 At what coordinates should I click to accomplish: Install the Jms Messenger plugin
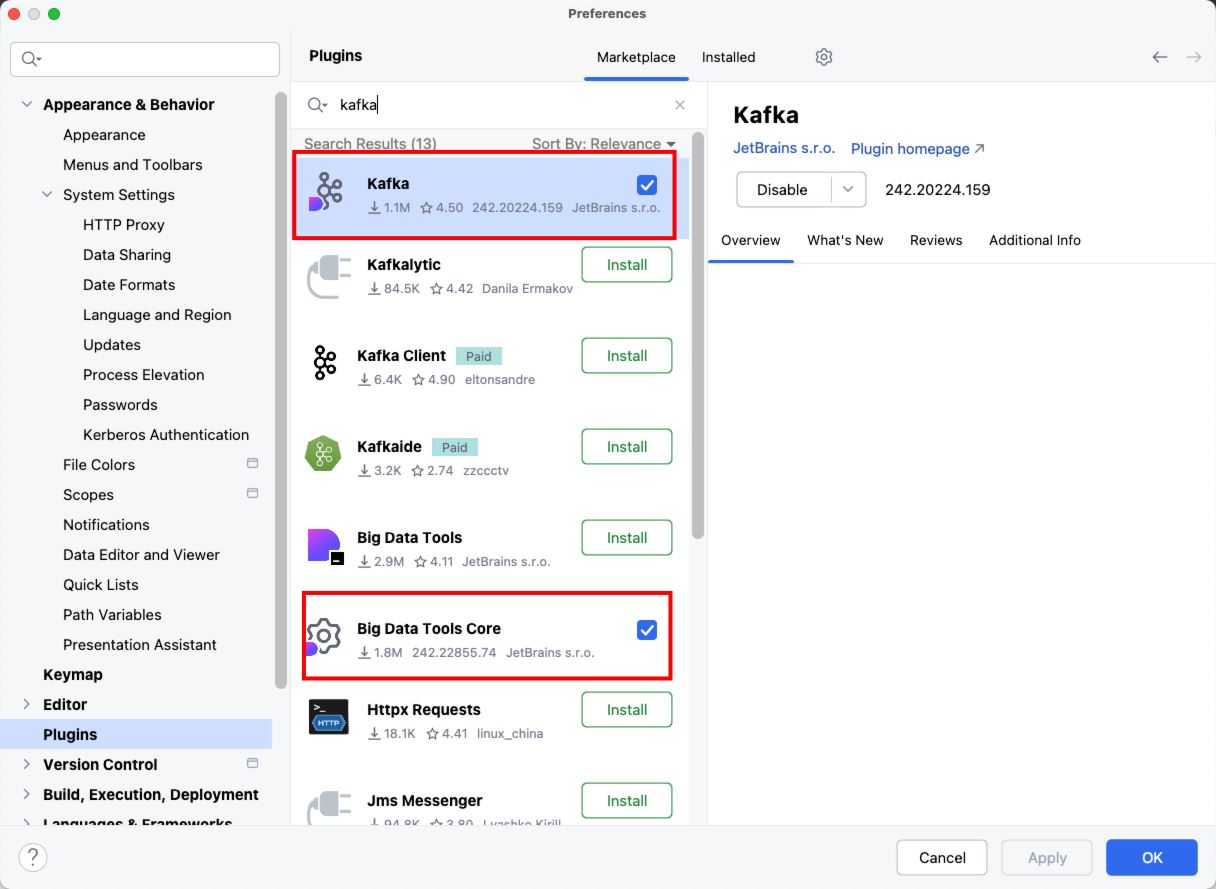point(627,801)
